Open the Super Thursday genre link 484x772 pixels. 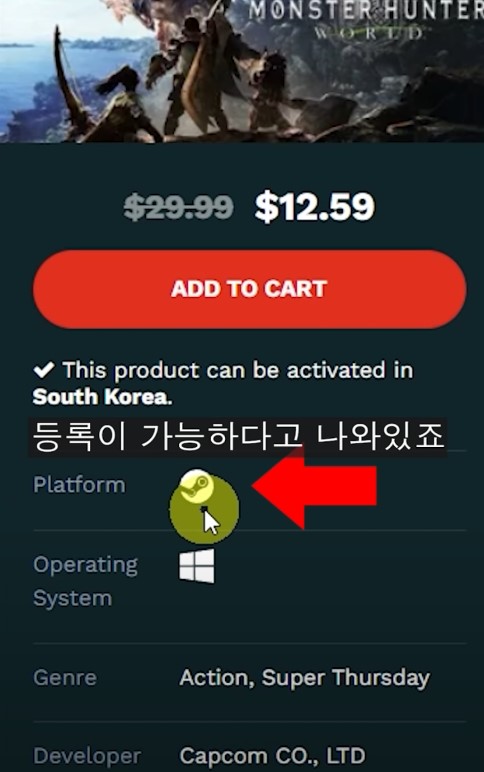(x=346, y=678)
